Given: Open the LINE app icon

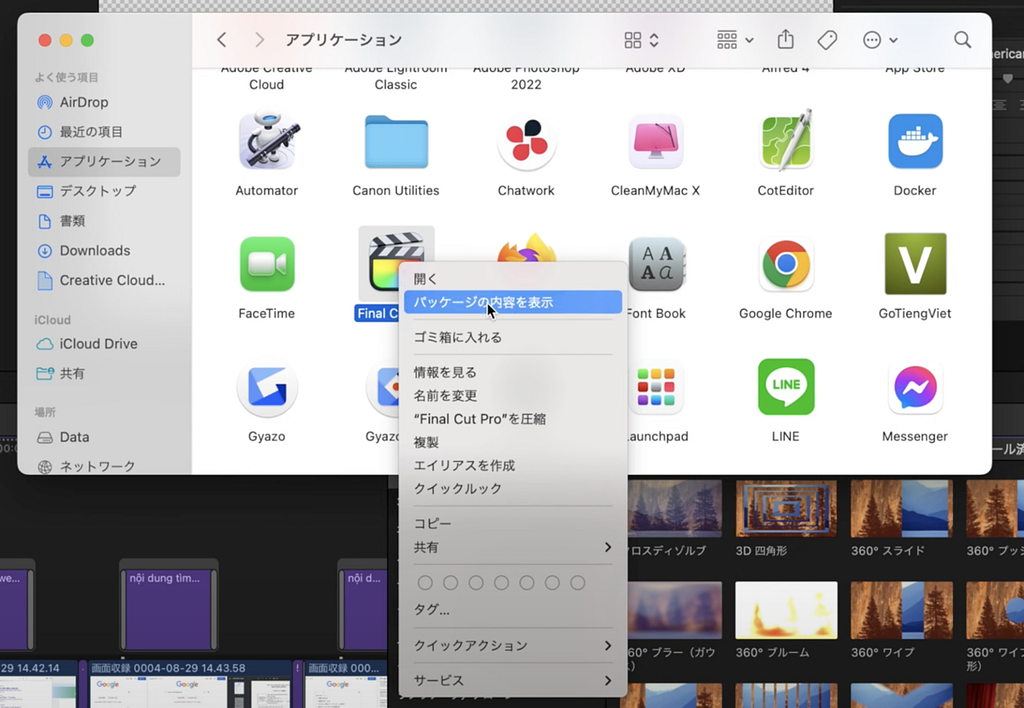Looking at the screenshot, I should tap(785, 387).
